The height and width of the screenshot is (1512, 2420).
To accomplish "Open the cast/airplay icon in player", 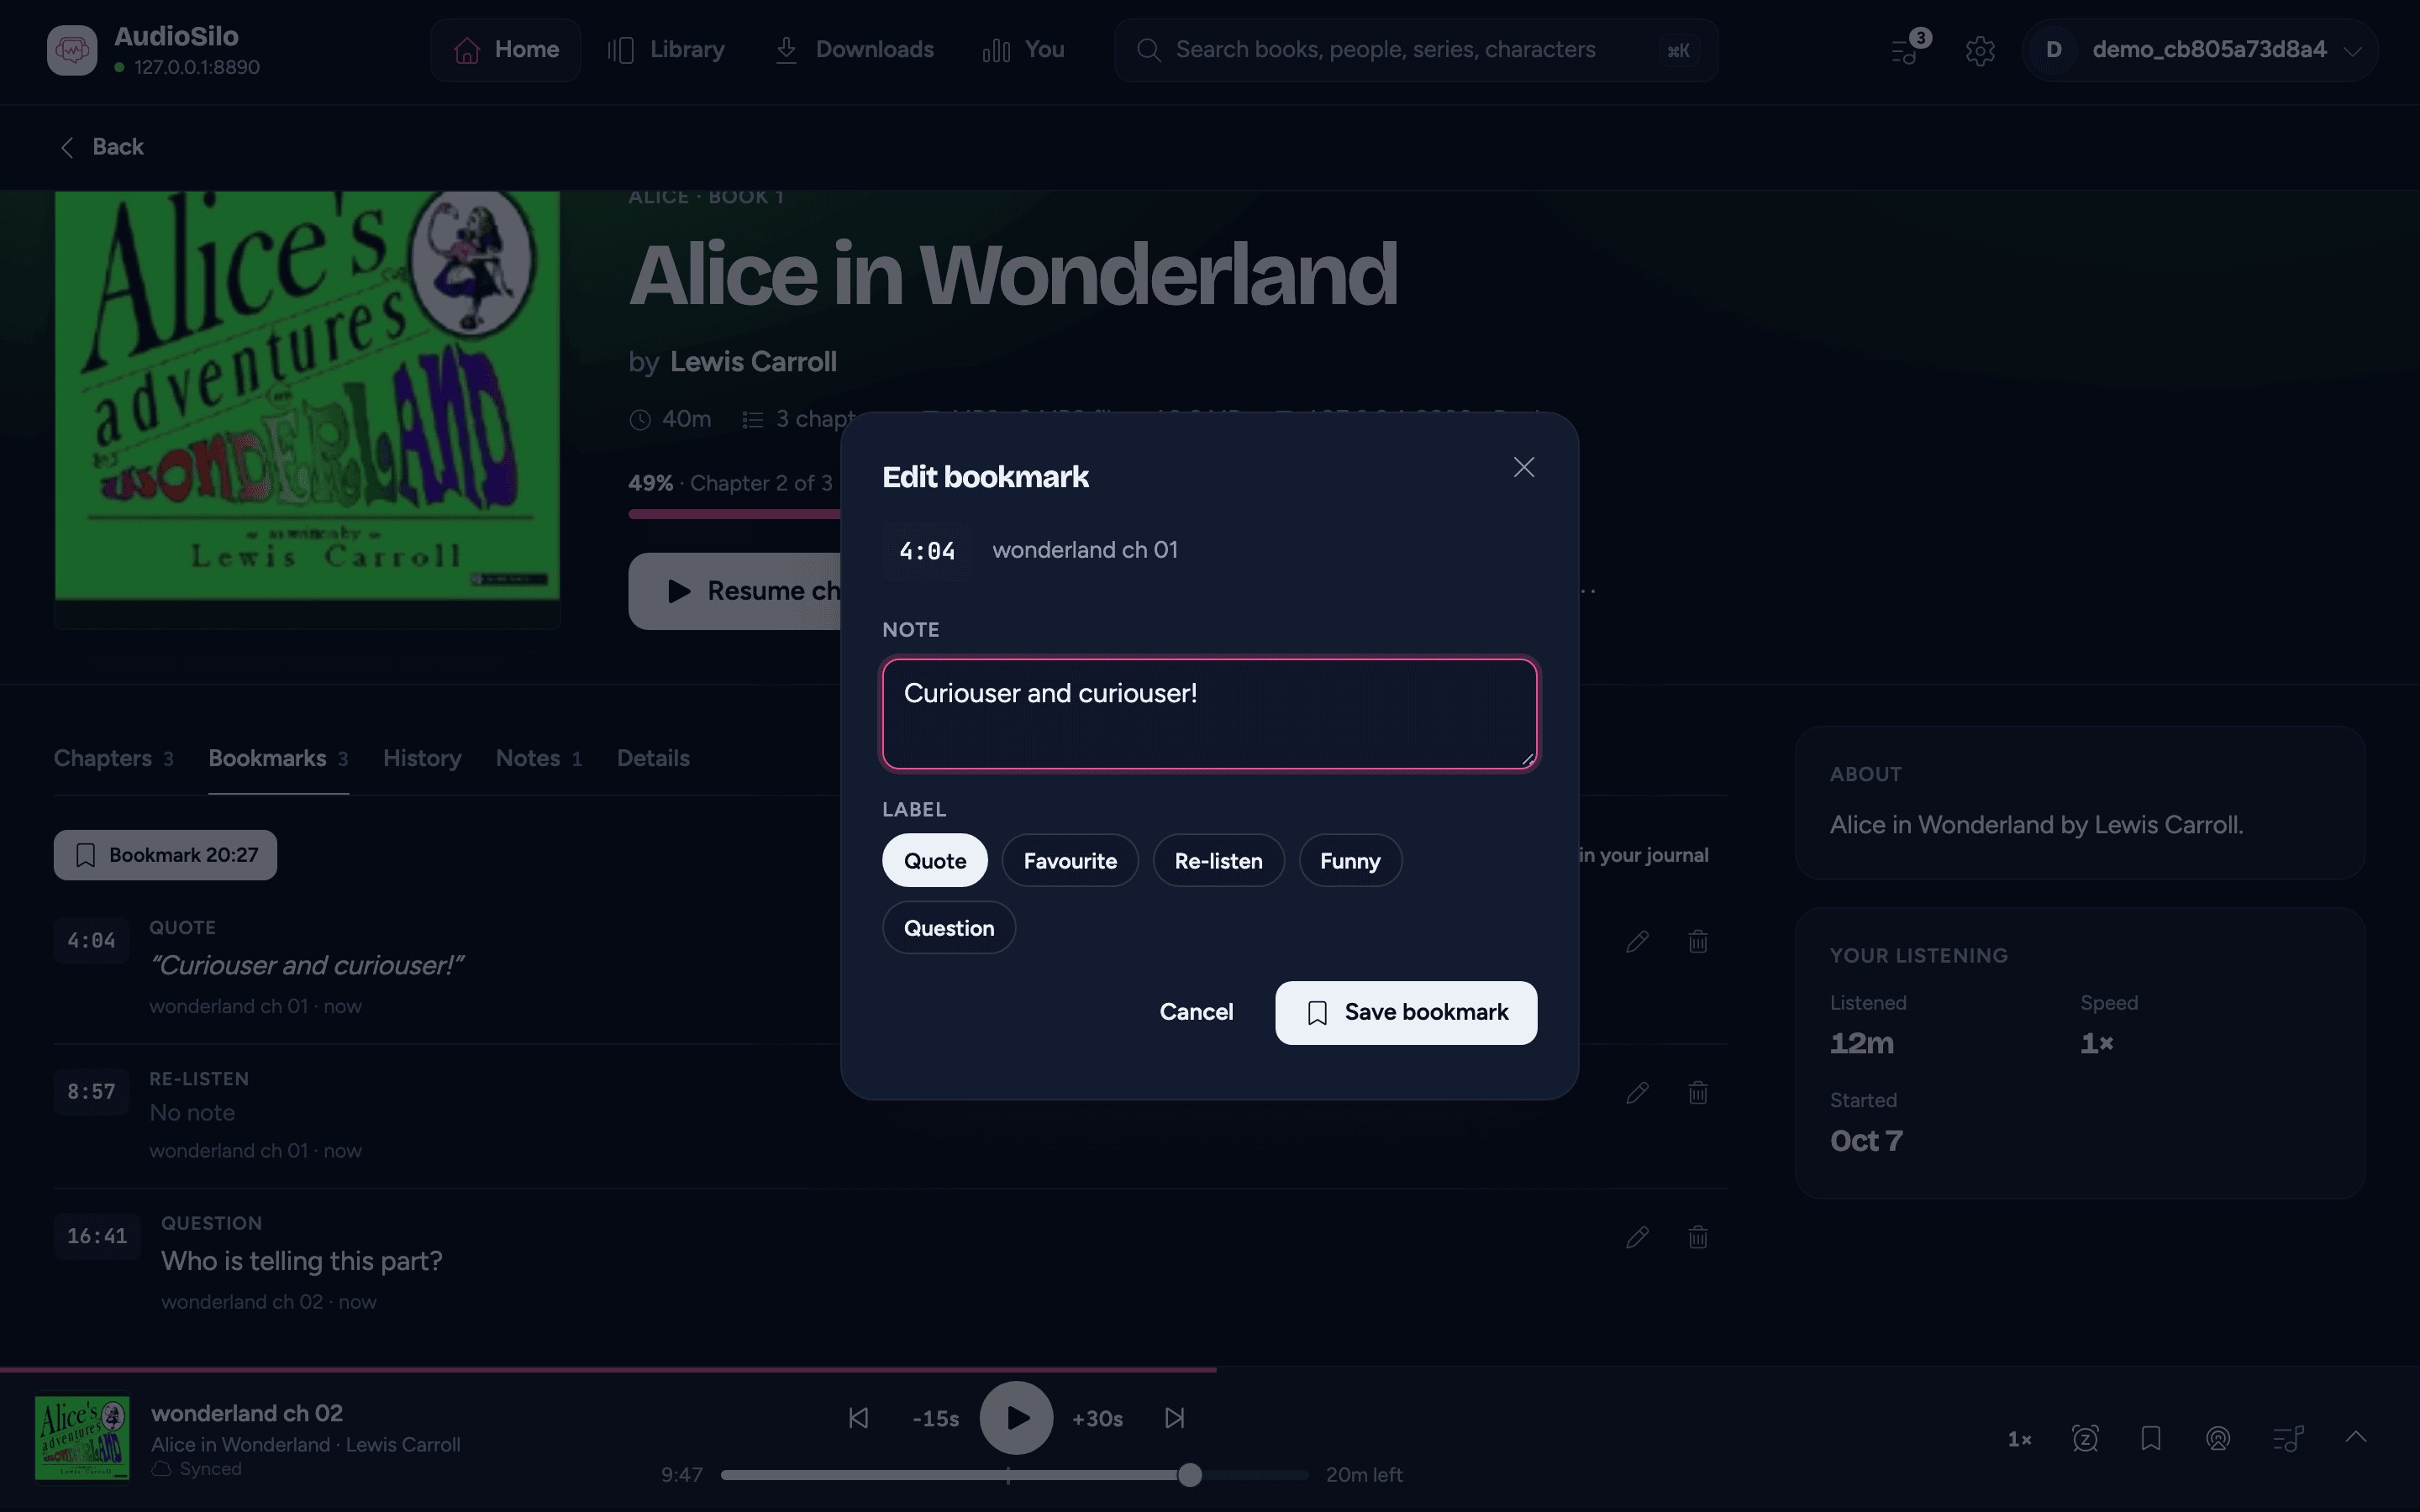I will (x=2217, y=1439).
